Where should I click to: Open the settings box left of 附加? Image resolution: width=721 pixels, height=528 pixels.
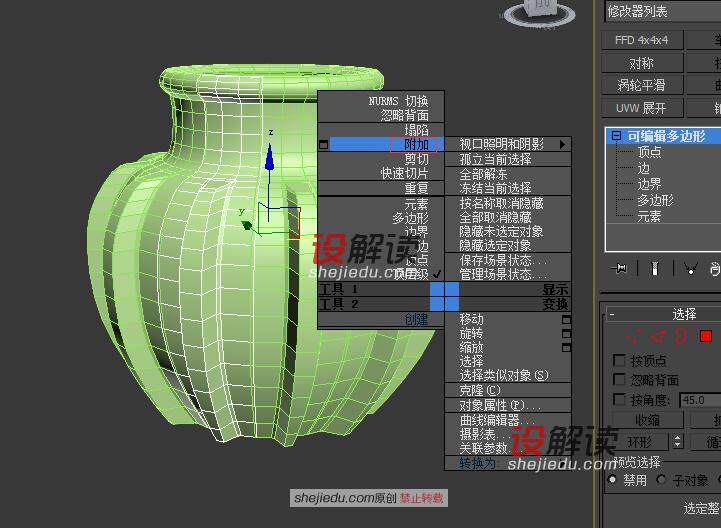tap(323, 144)
